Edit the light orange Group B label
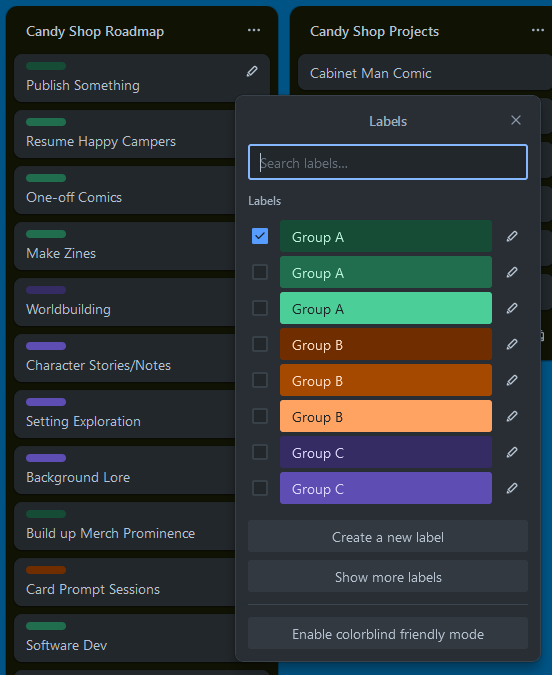Screen dimensions: 552x675 (512, 416)
